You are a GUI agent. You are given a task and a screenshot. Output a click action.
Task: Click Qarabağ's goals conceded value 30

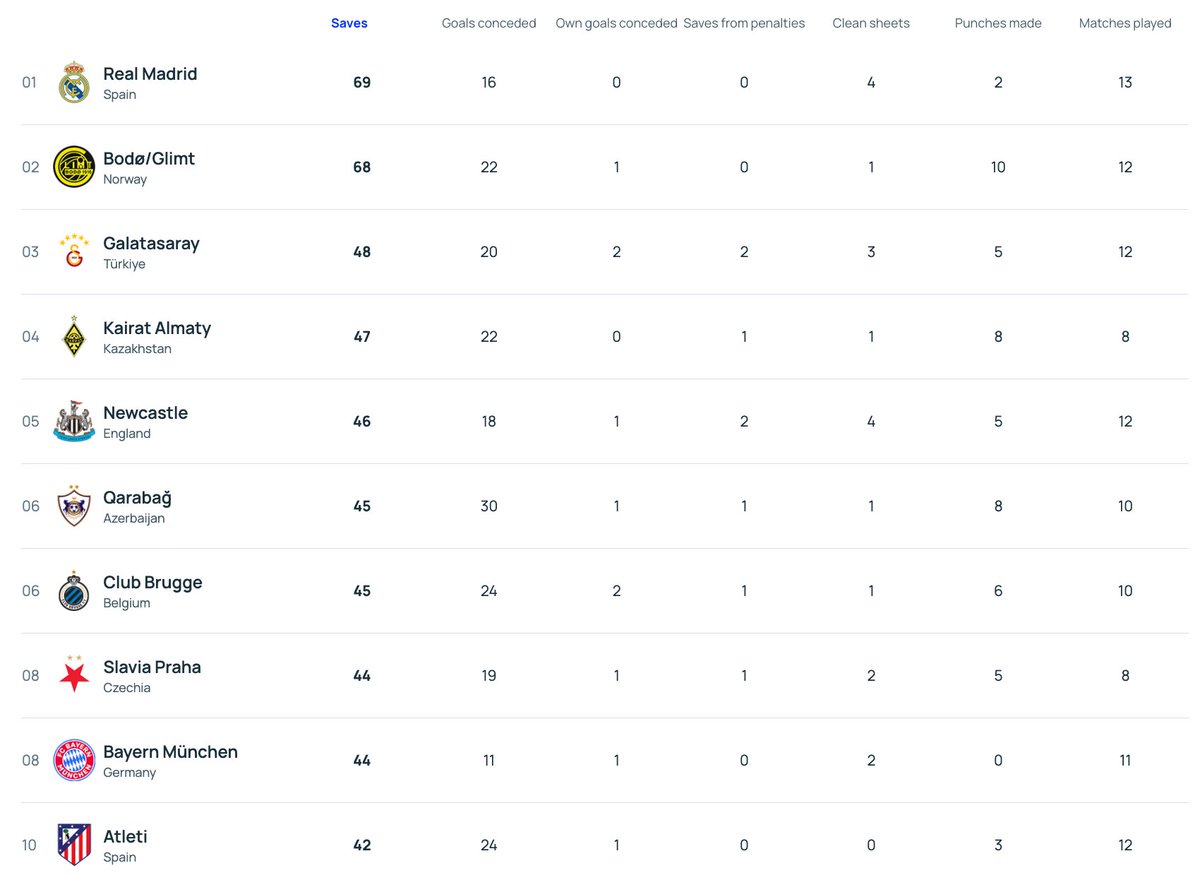coord(489,506)
